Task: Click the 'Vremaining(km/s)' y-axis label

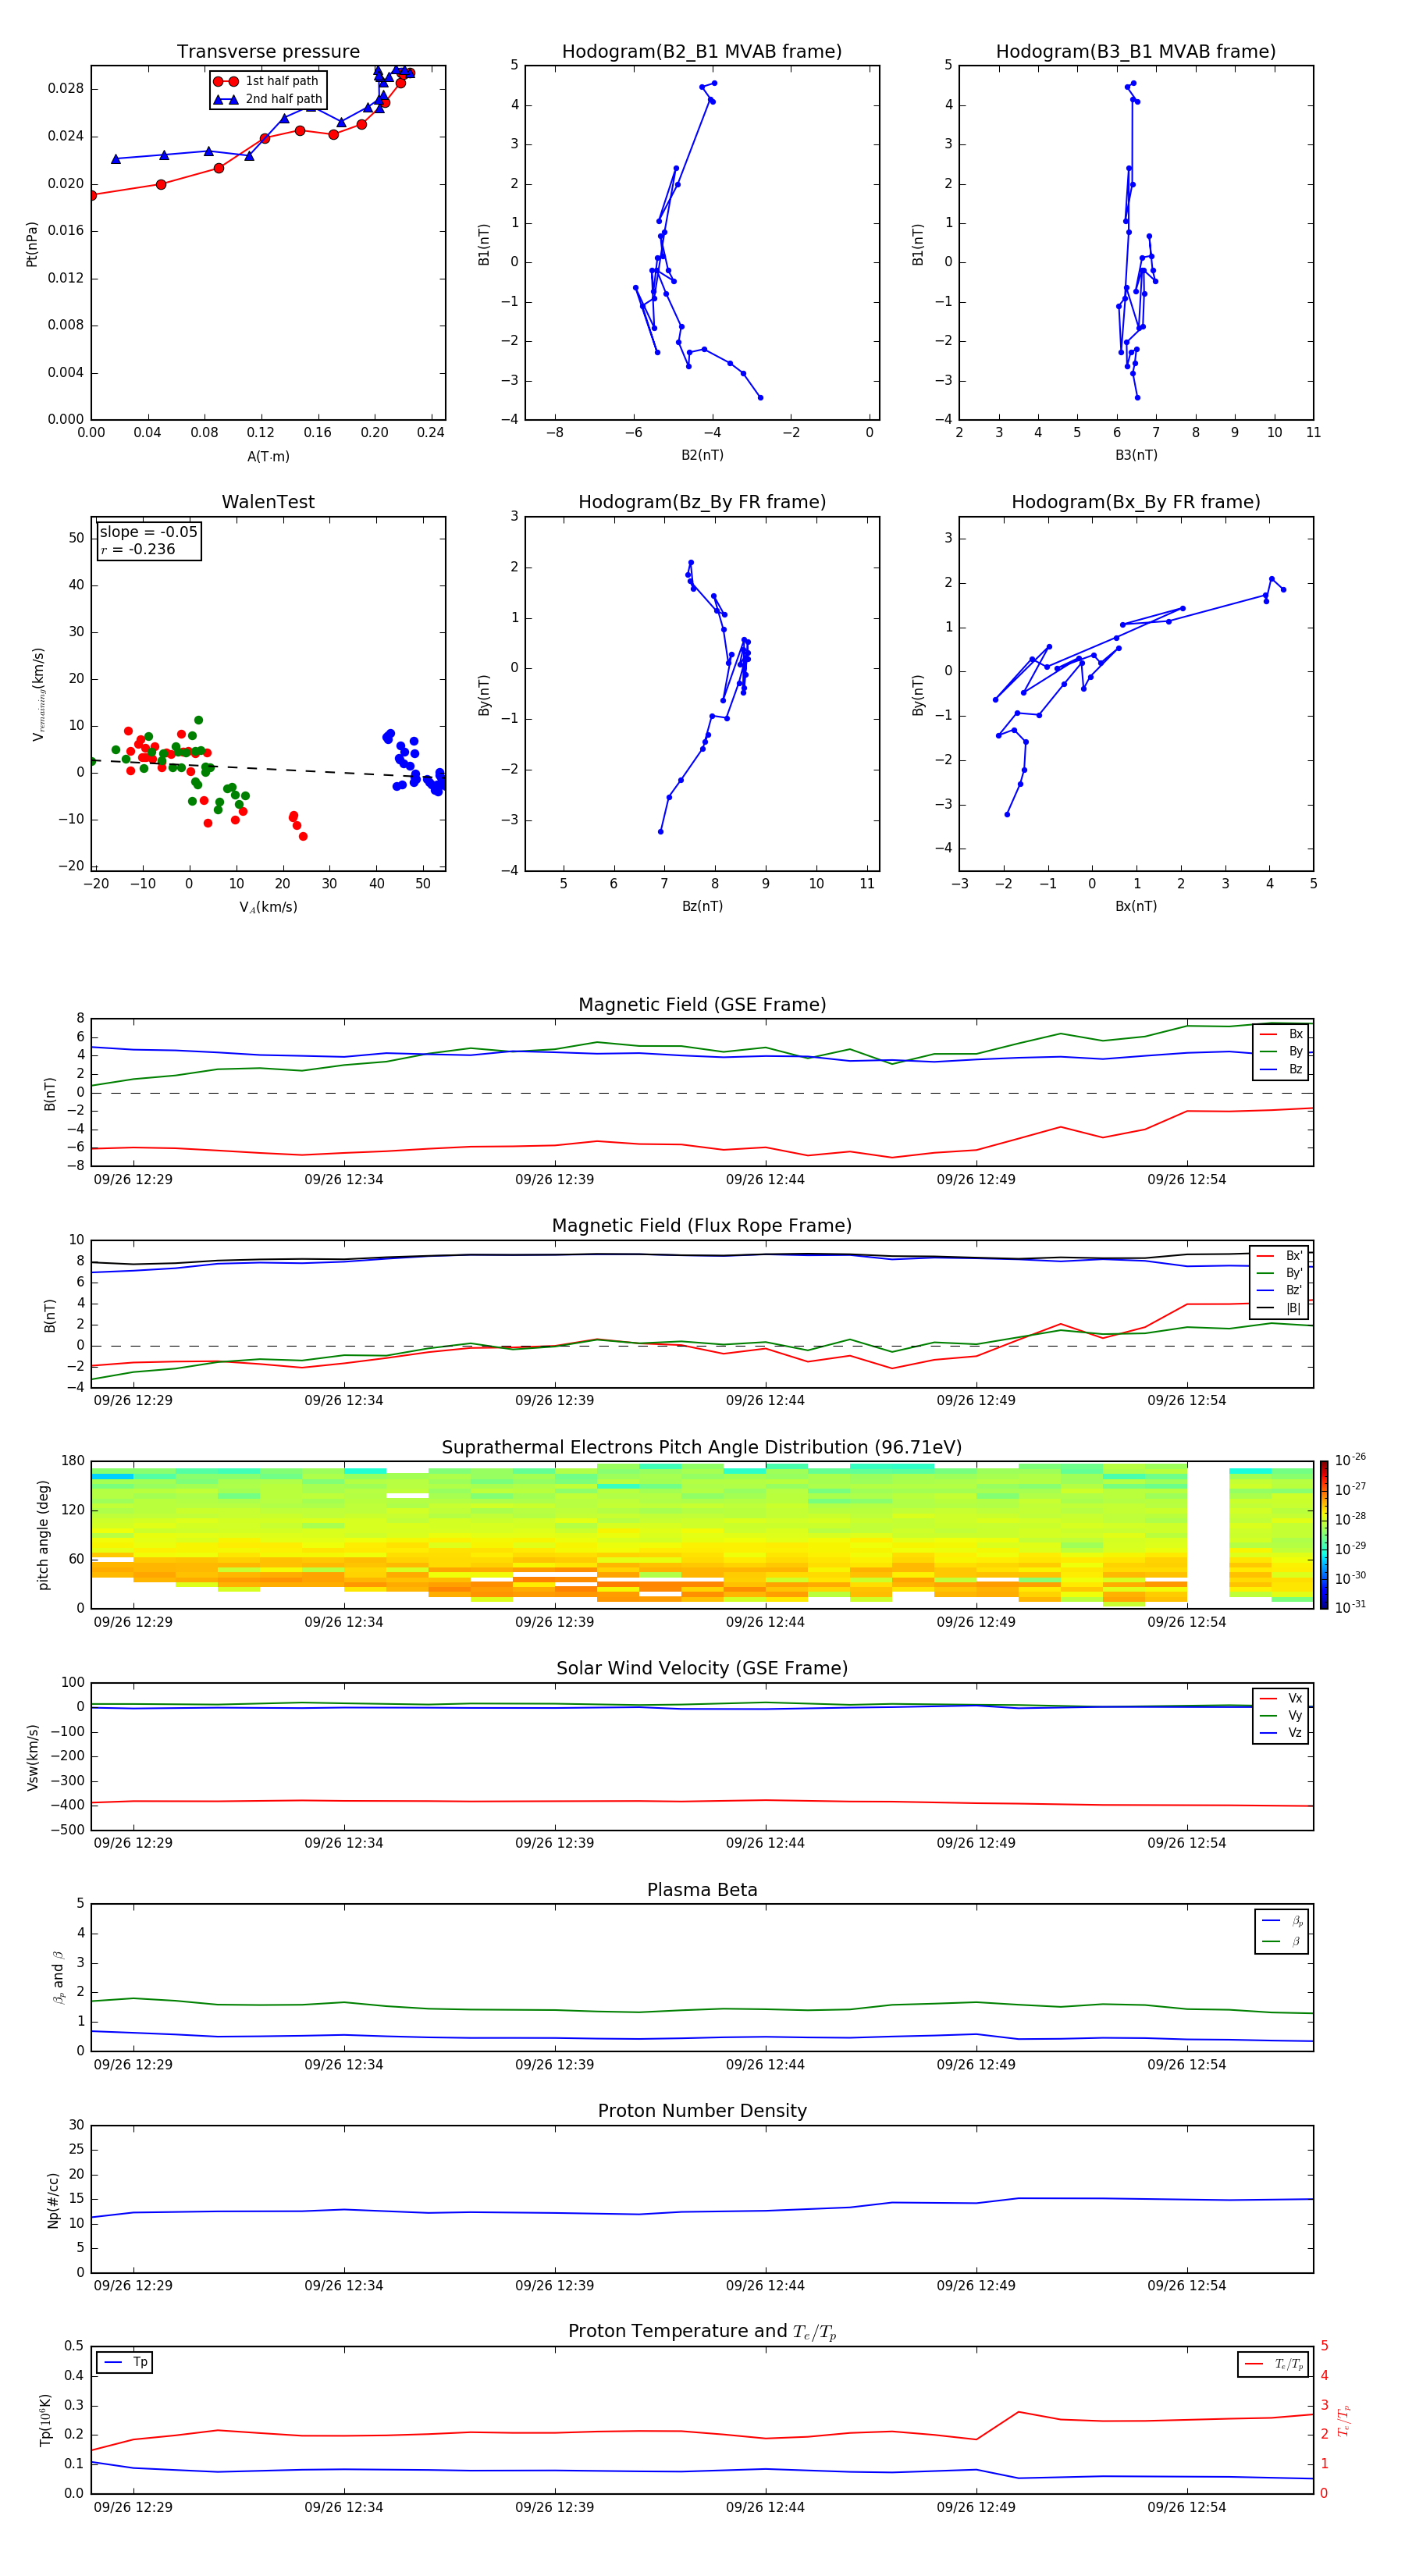Action: (x=39, y=694)
